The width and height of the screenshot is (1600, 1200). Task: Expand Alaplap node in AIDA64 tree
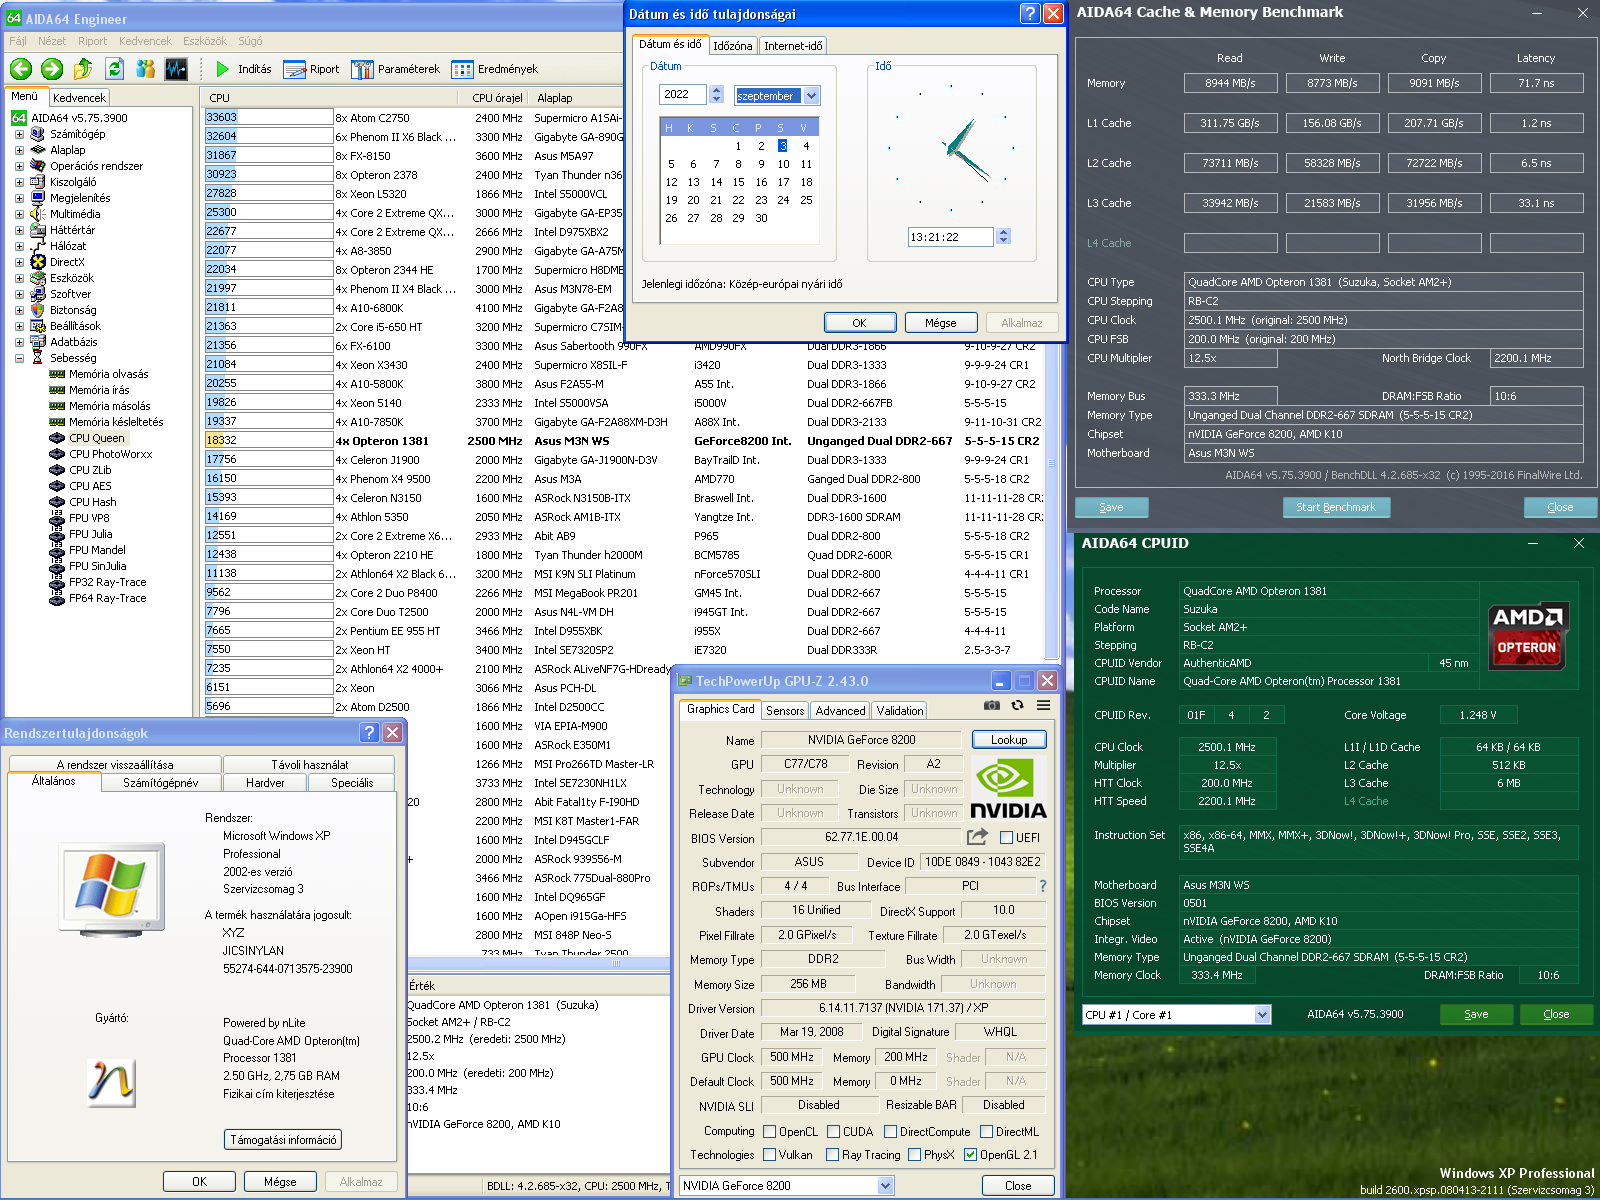[x=19, y=150]
